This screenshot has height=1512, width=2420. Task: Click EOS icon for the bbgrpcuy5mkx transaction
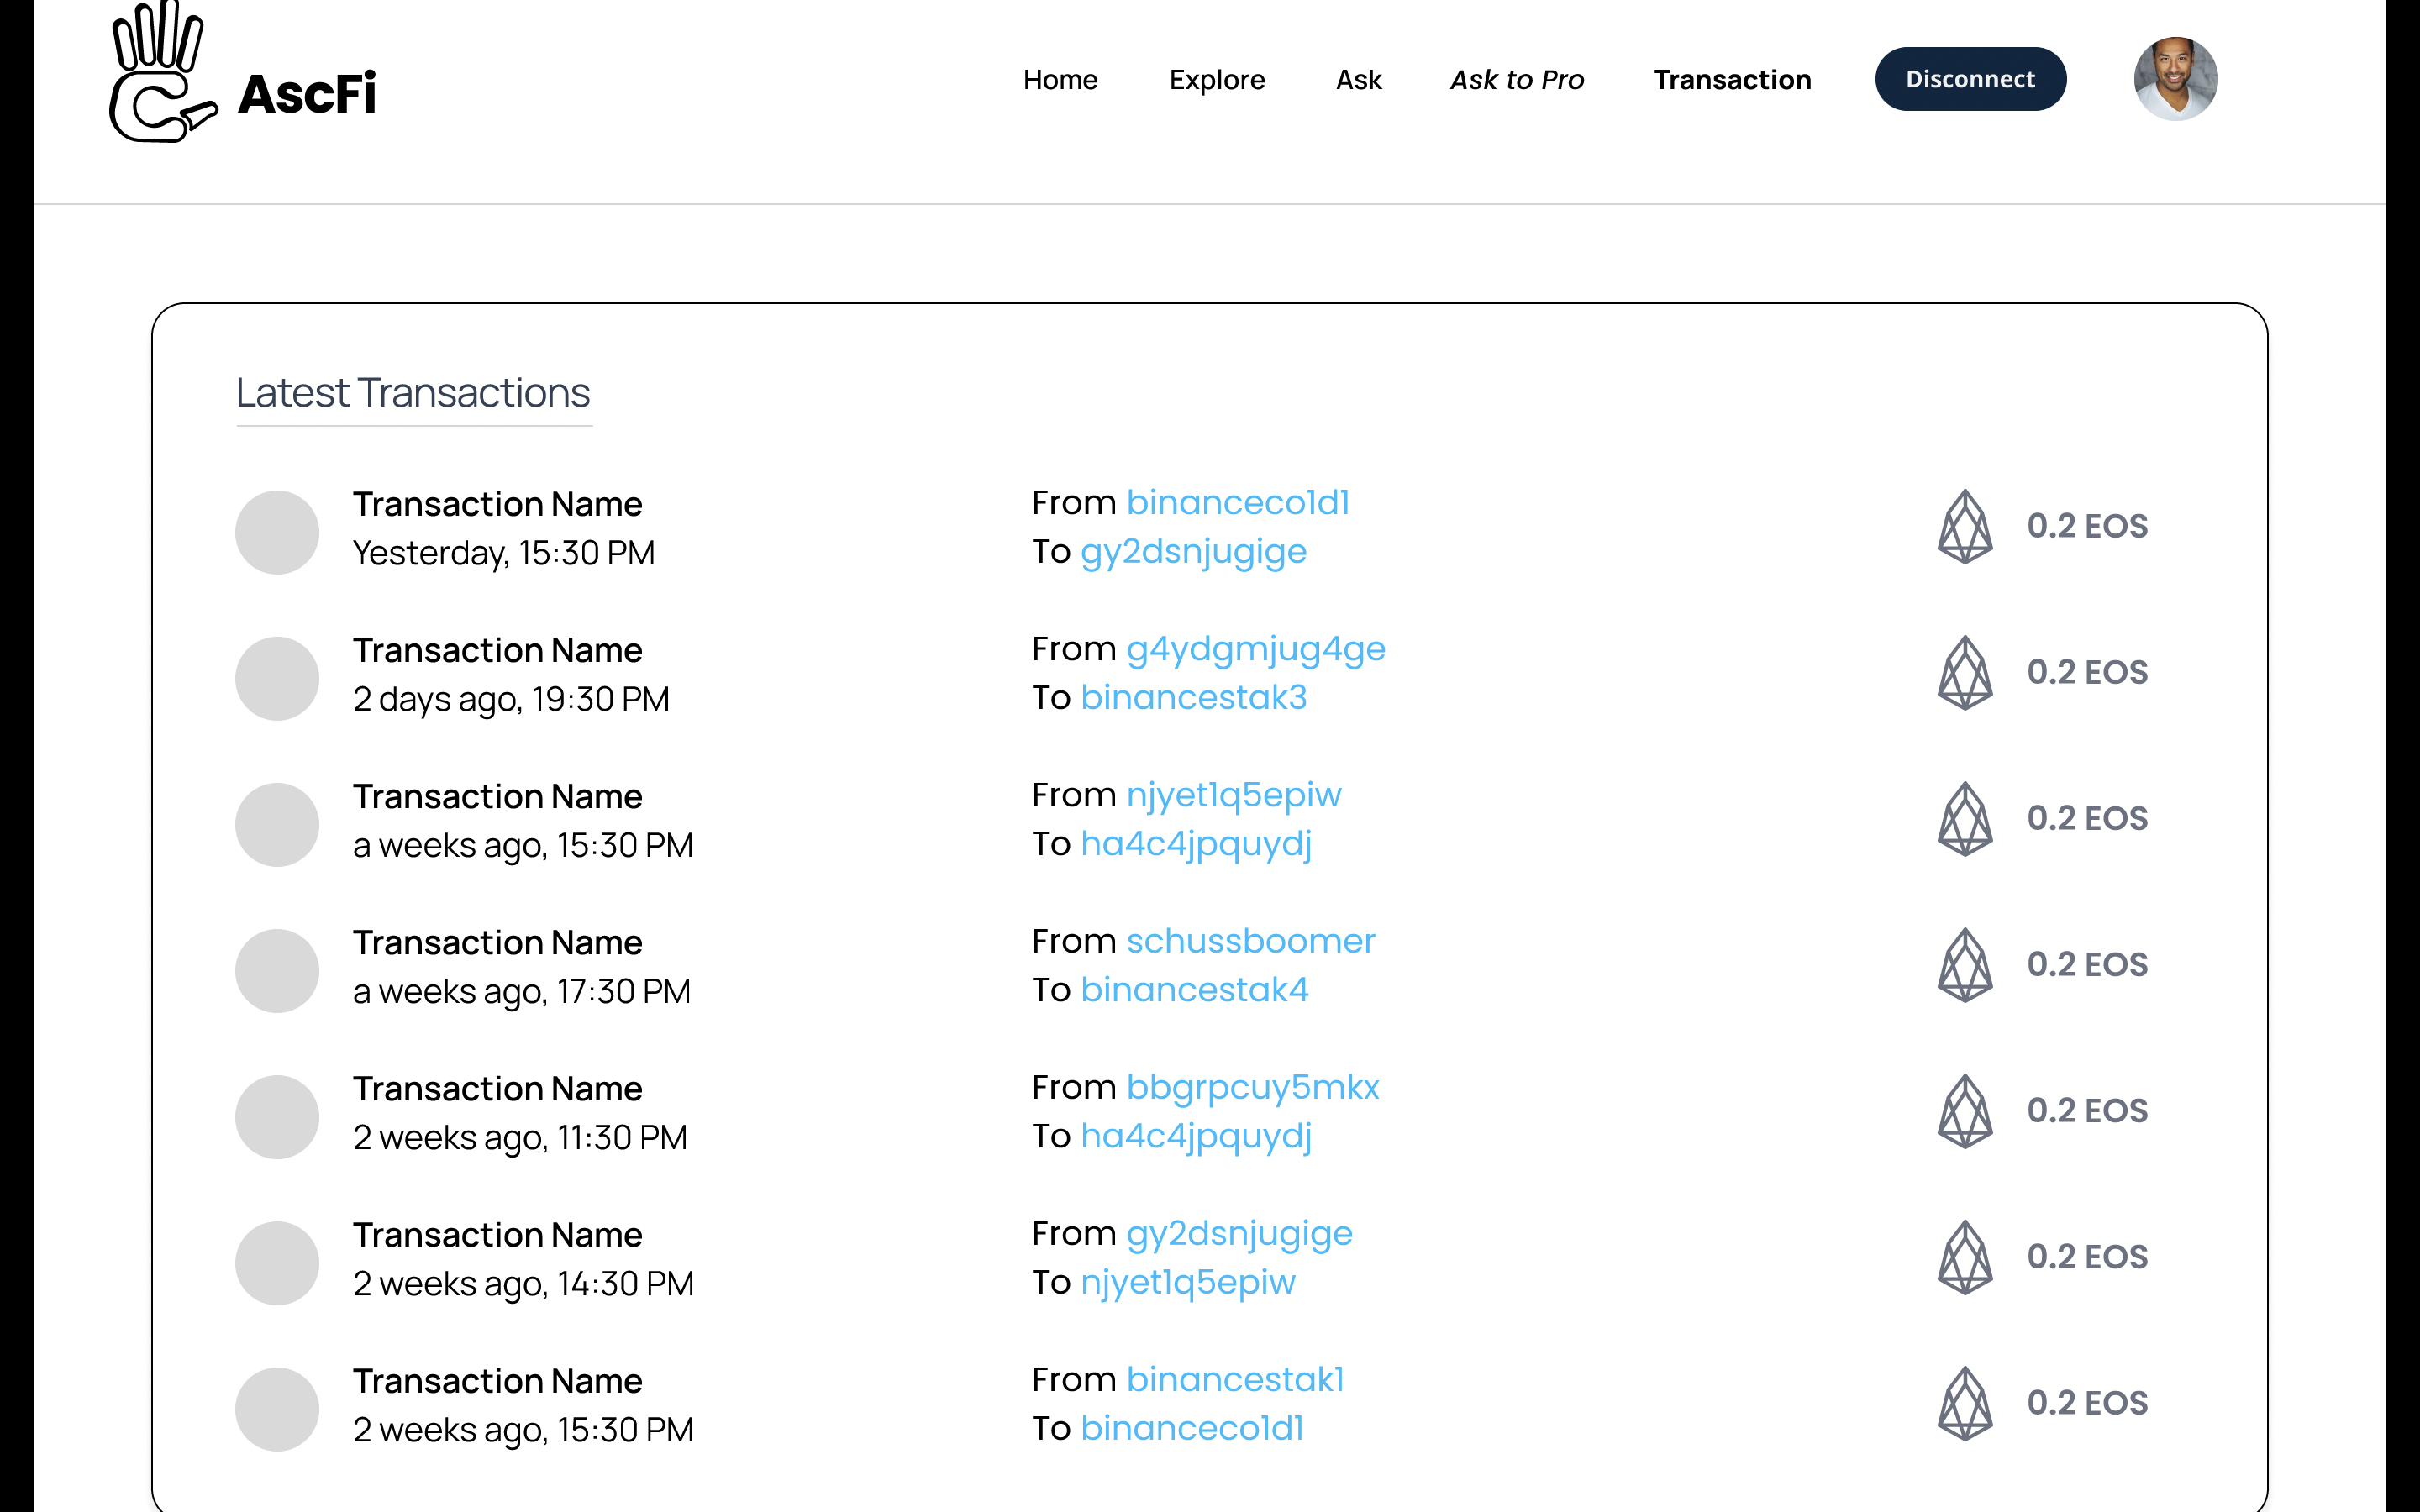1965,1111
